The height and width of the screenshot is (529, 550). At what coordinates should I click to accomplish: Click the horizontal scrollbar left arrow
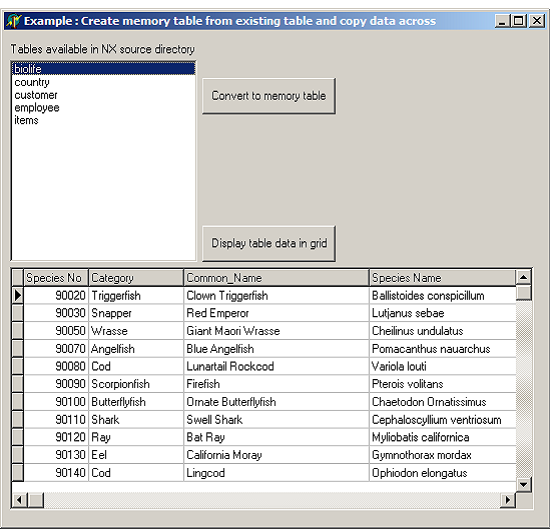pyautogui.click(x=20, y=500)
